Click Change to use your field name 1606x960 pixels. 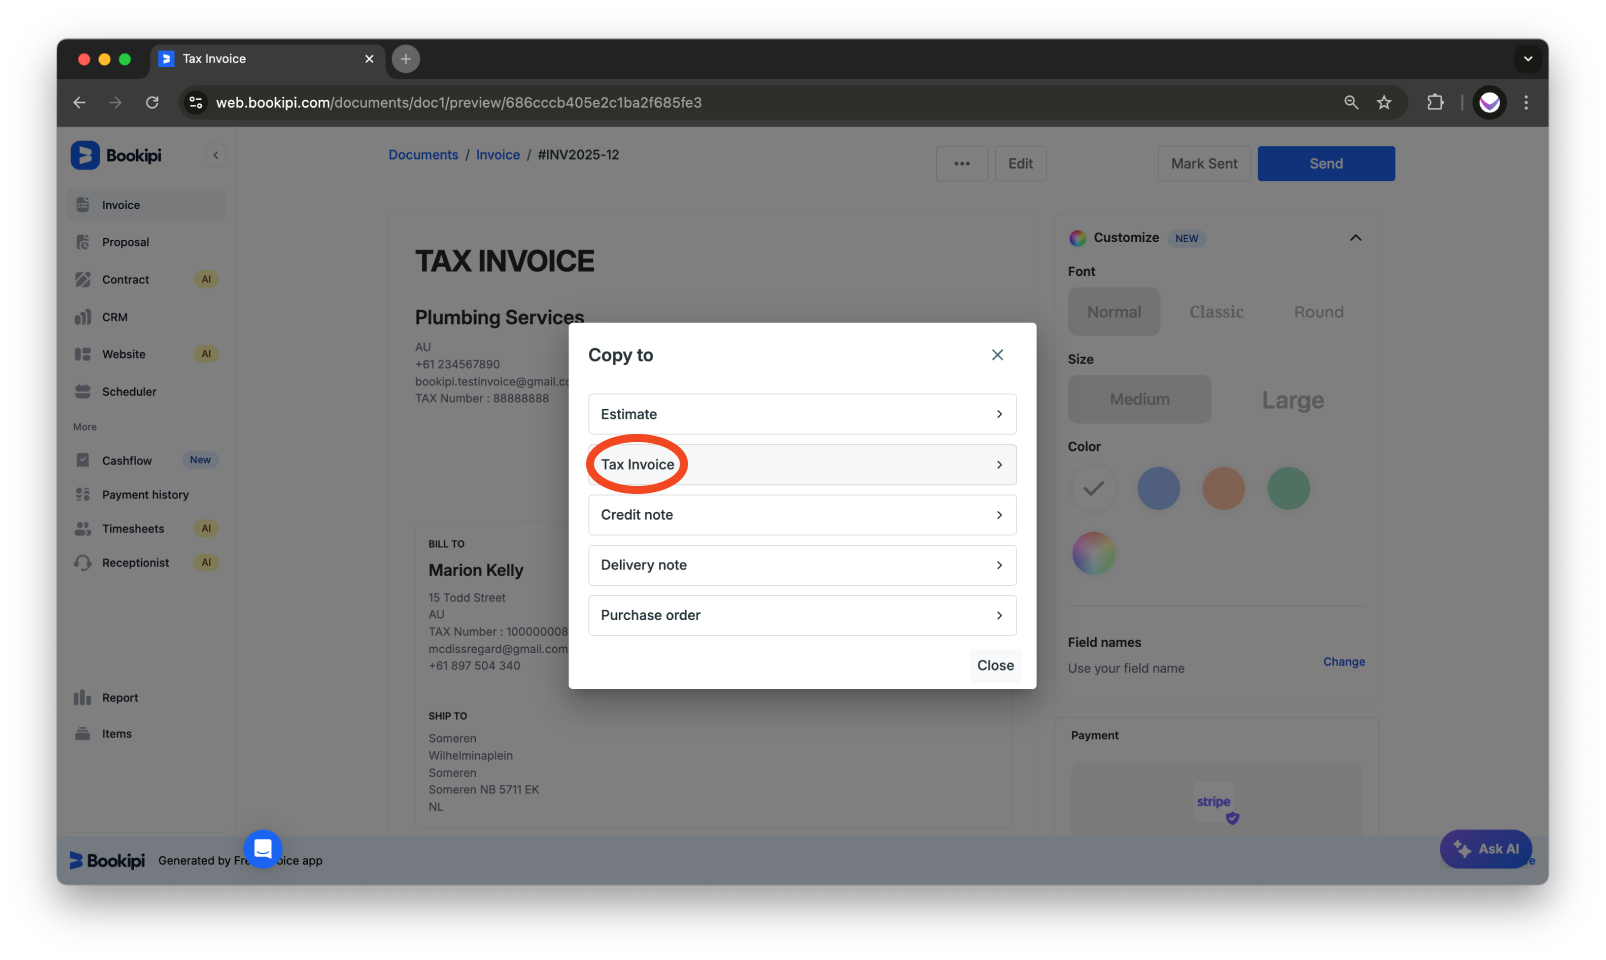tap(1344, 661)
